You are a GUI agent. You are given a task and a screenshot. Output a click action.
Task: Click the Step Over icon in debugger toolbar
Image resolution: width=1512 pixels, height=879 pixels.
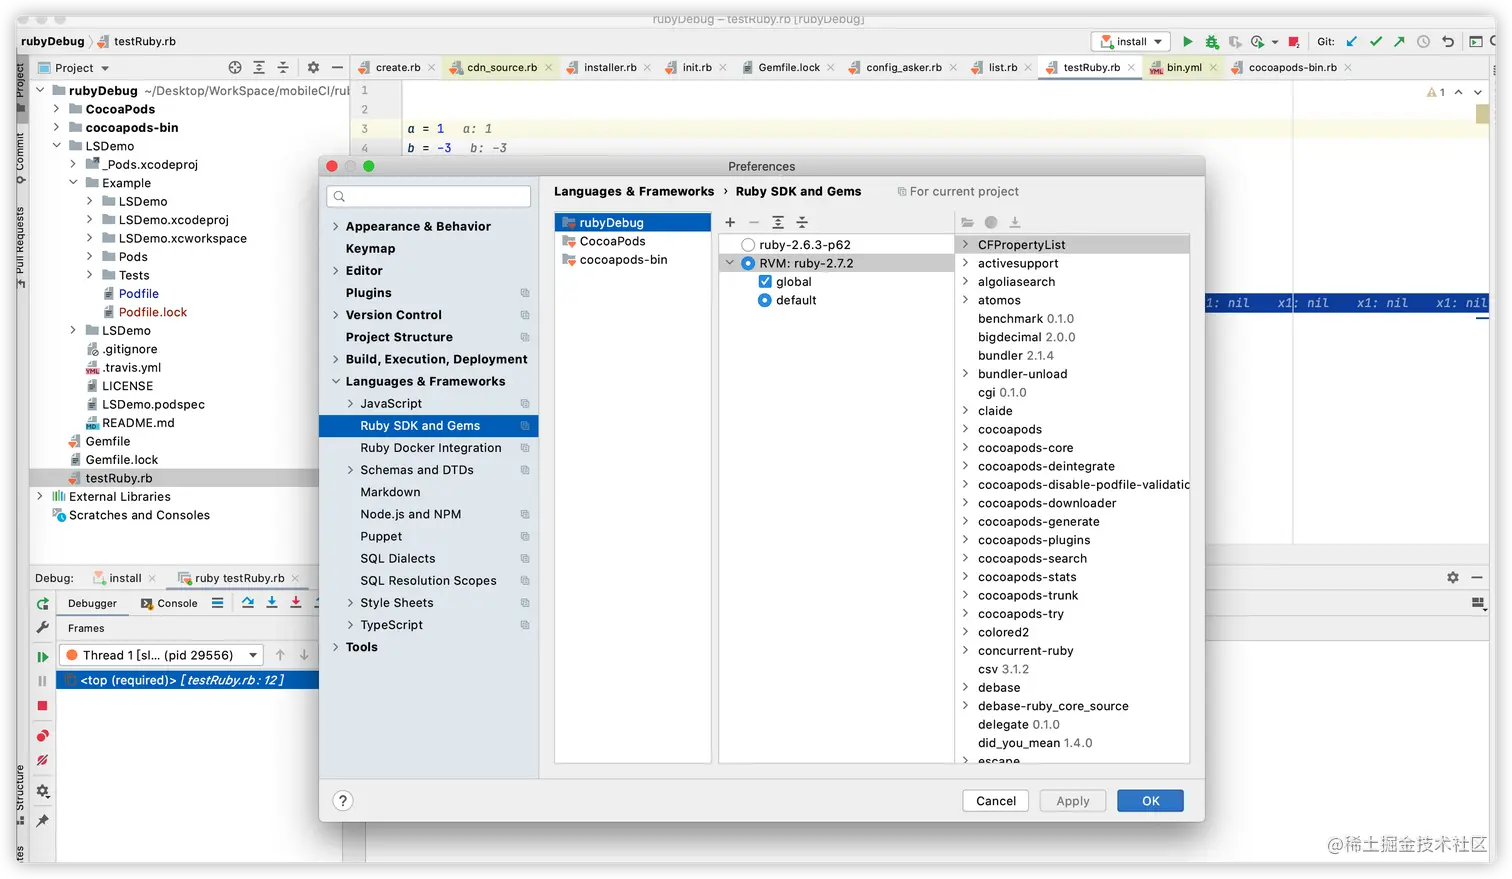coord(248,603)
